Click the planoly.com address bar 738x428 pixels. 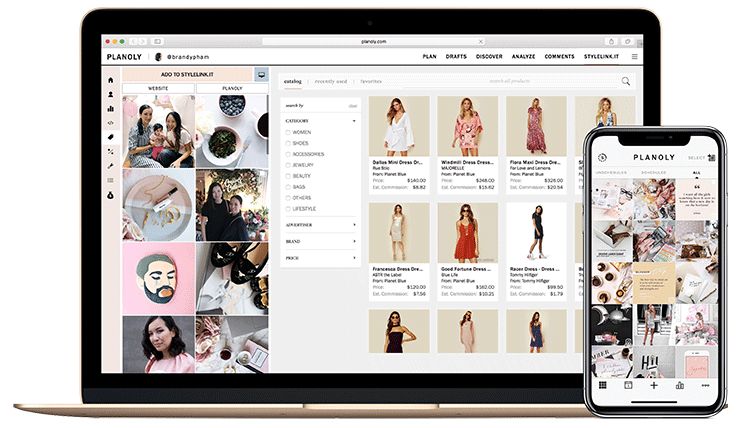point(373,41)
